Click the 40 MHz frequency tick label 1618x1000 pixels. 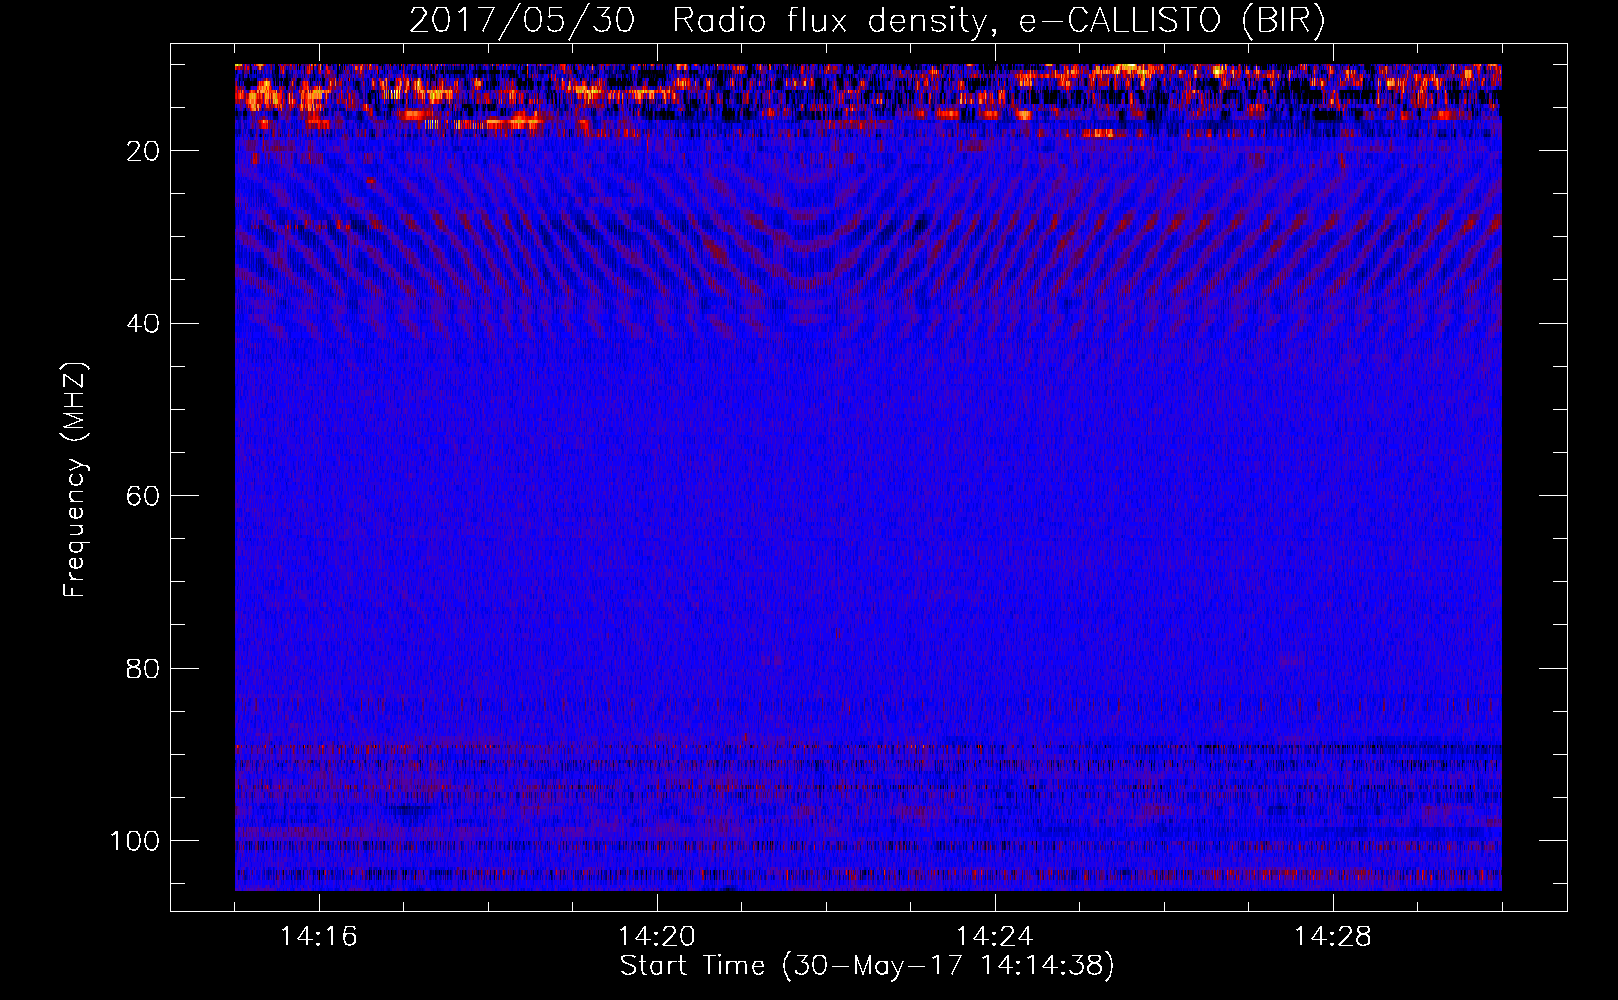(x=144, y=323)
